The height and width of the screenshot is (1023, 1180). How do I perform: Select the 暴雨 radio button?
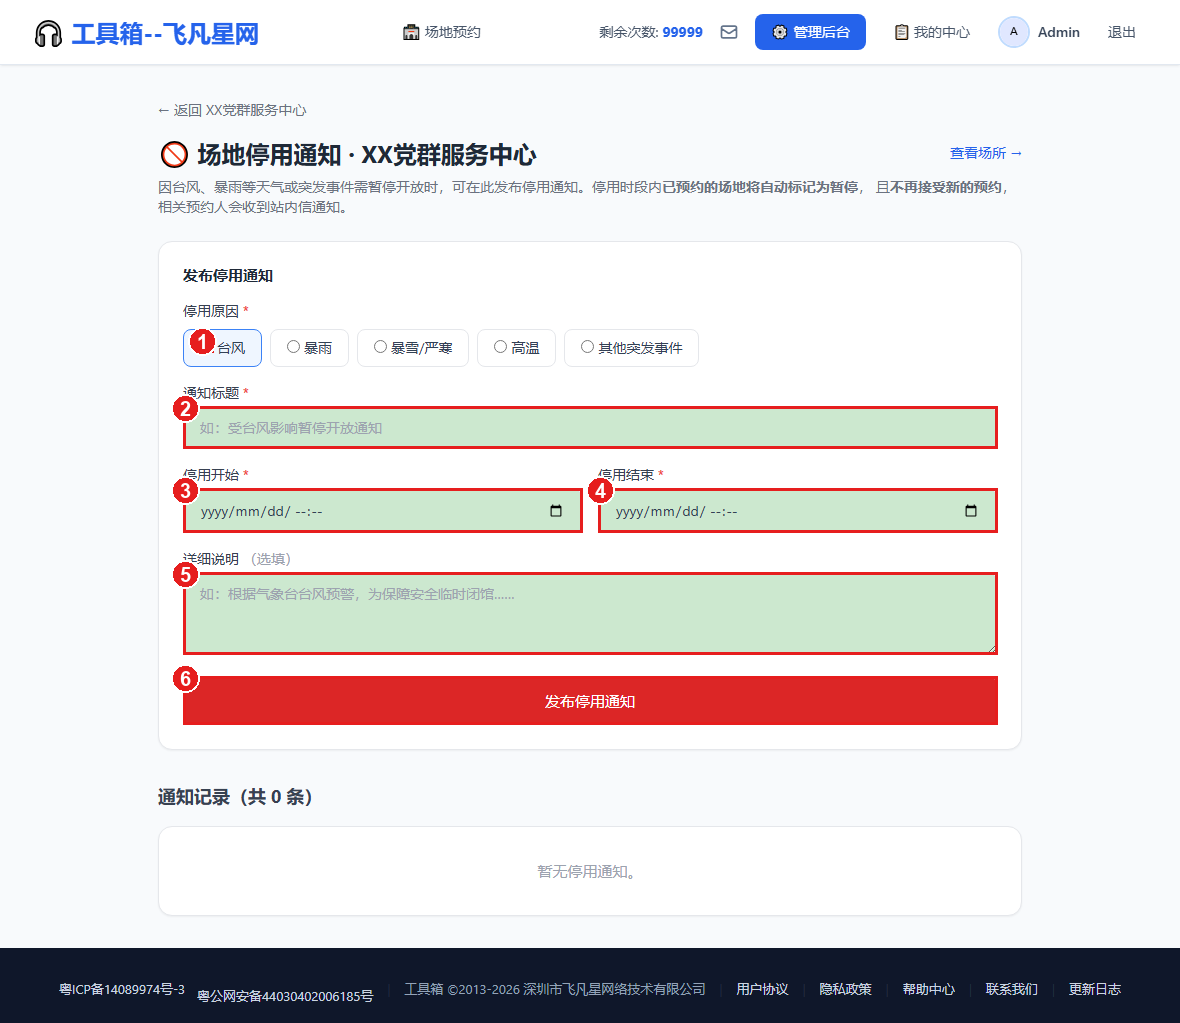pyautogui.click(x=293, y=347)
